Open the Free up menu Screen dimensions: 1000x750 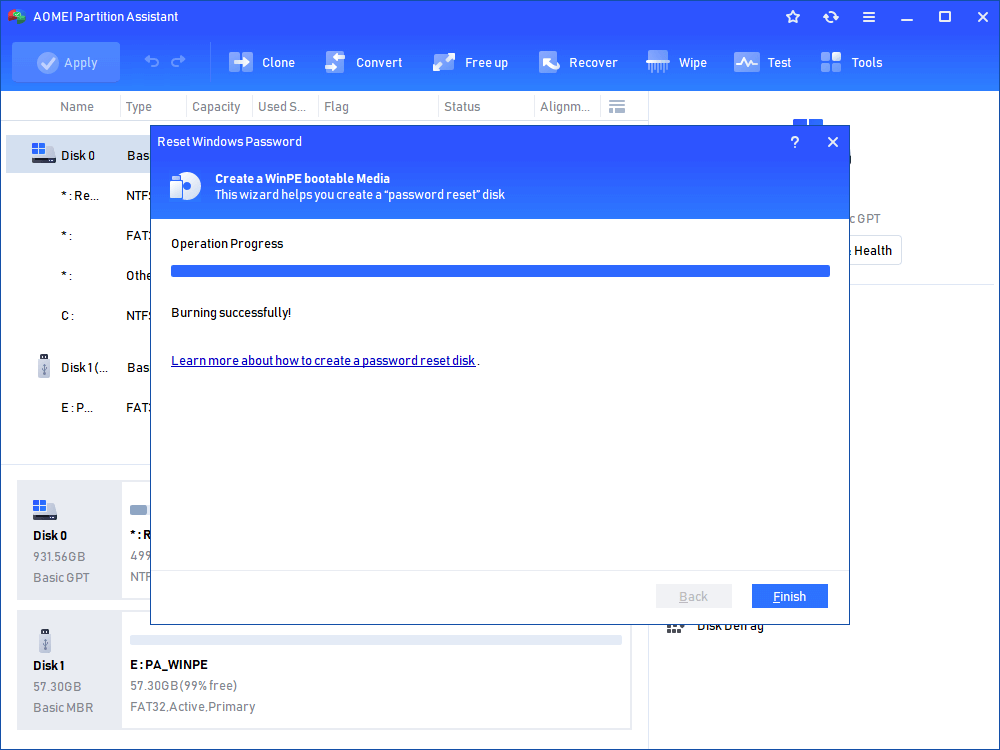[470, 62]
